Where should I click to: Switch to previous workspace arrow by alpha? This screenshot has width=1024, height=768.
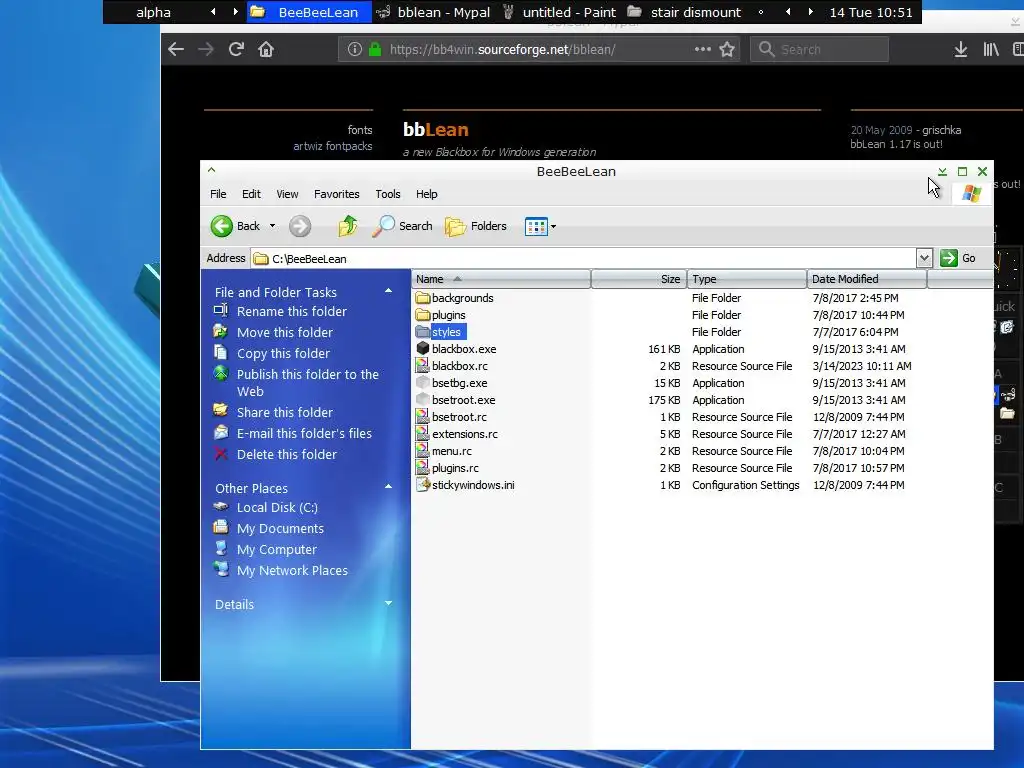pyautogui.click(x=213, y=12)
